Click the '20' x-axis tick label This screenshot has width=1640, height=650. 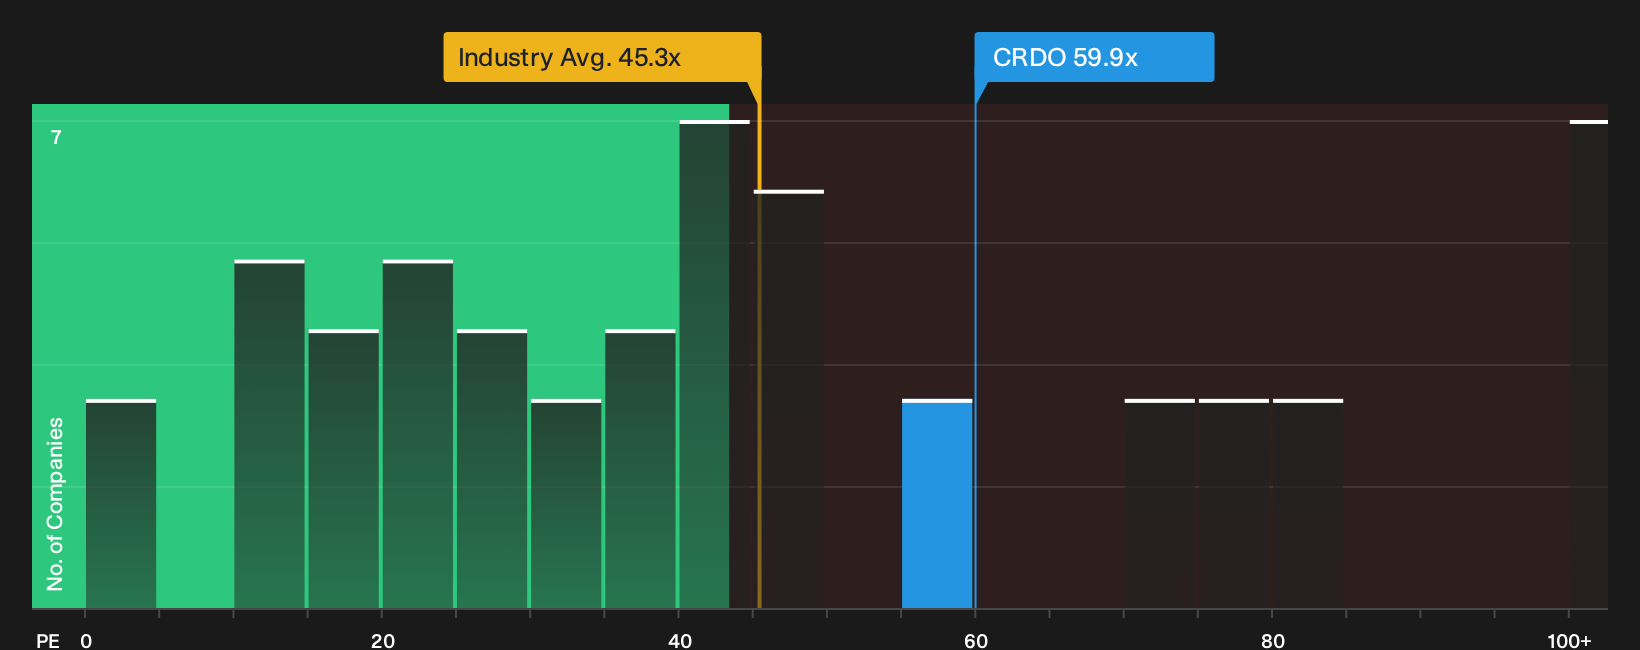click(x=383, y=640)
